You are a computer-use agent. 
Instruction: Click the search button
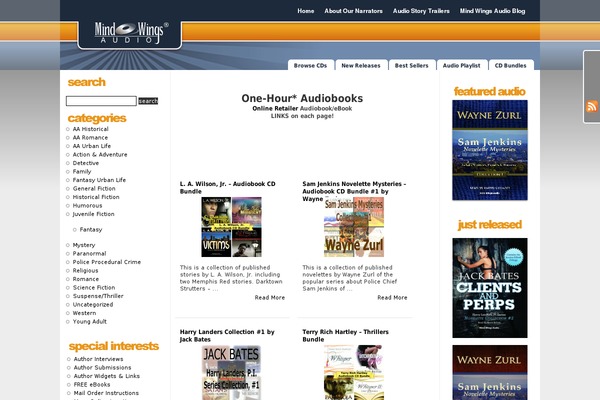pos(148,101)
